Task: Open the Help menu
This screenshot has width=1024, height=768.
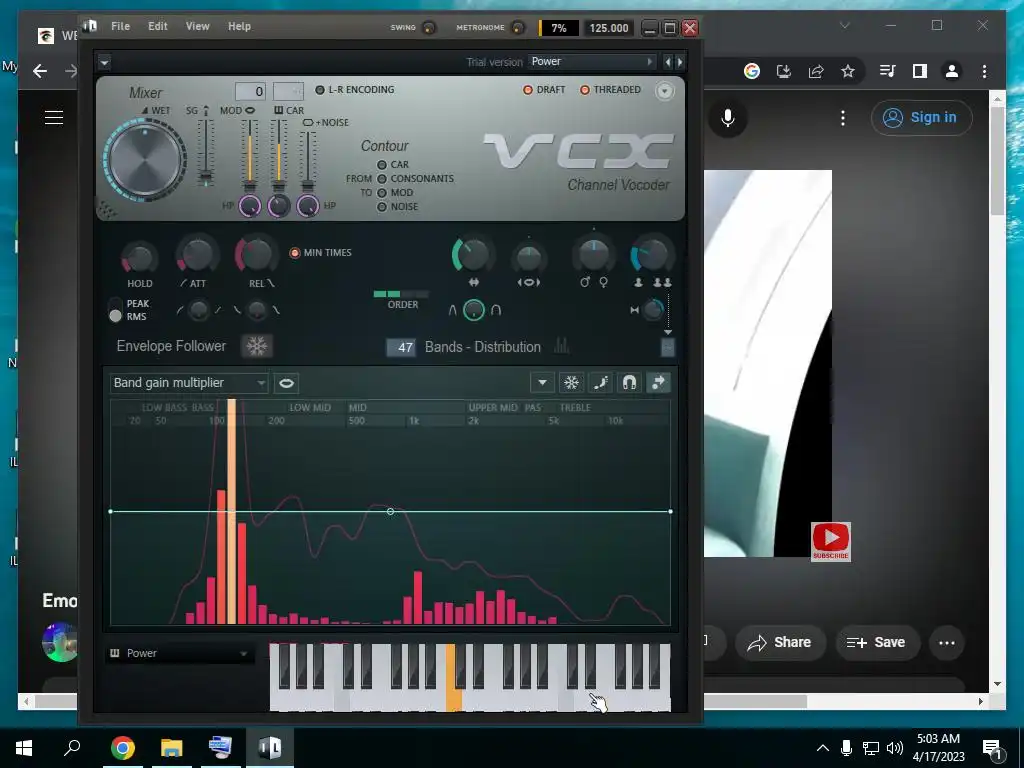Action: tap(239, 26)
